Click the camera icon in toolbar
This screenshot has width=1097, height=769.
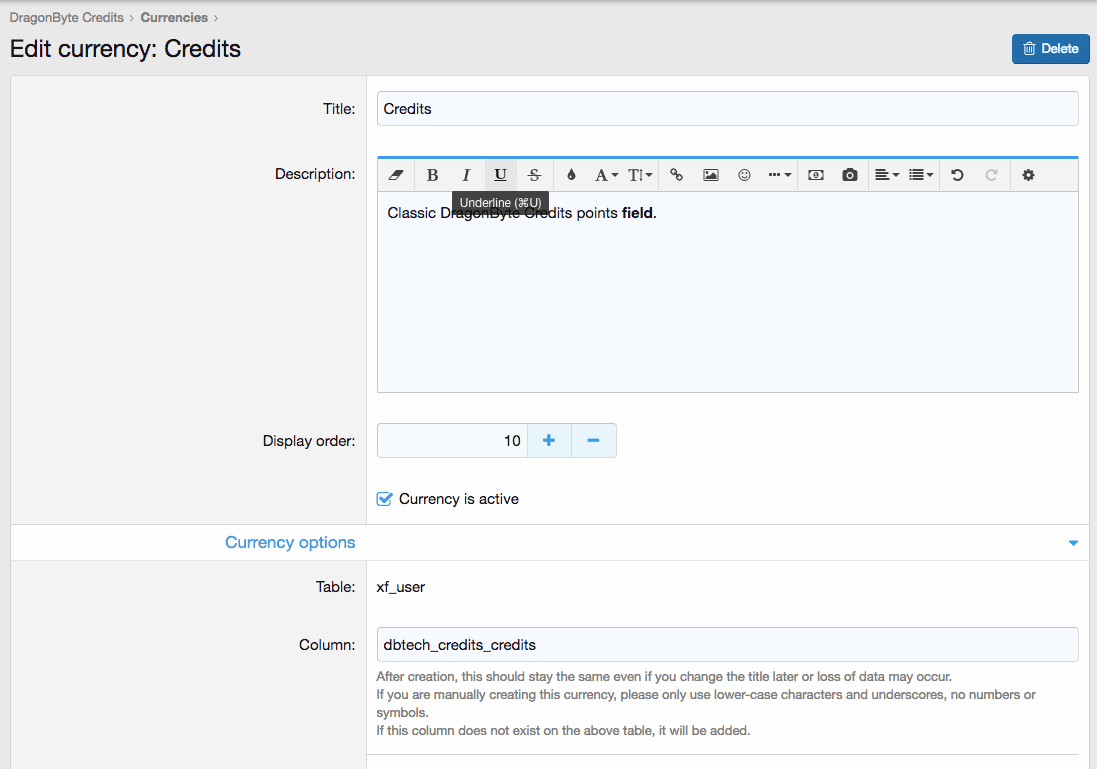[x=849, y=175]
